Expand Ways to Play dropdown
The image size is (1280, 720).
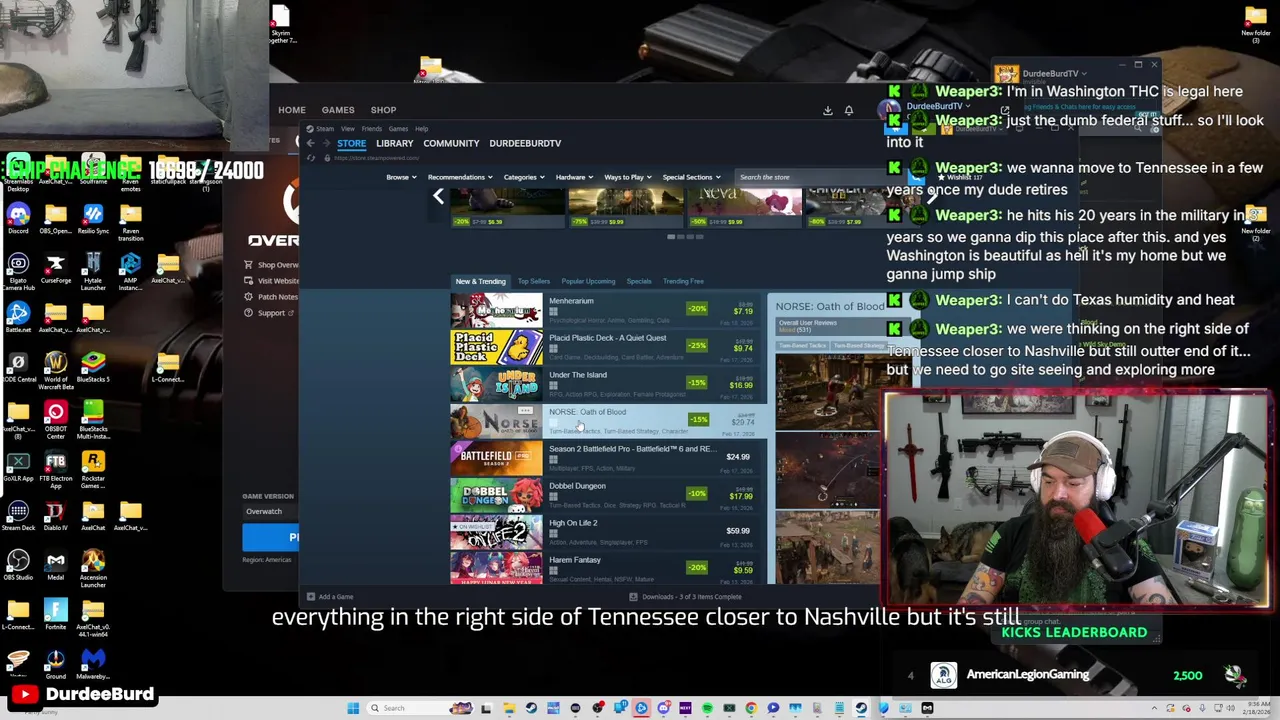tap(627, 177)
